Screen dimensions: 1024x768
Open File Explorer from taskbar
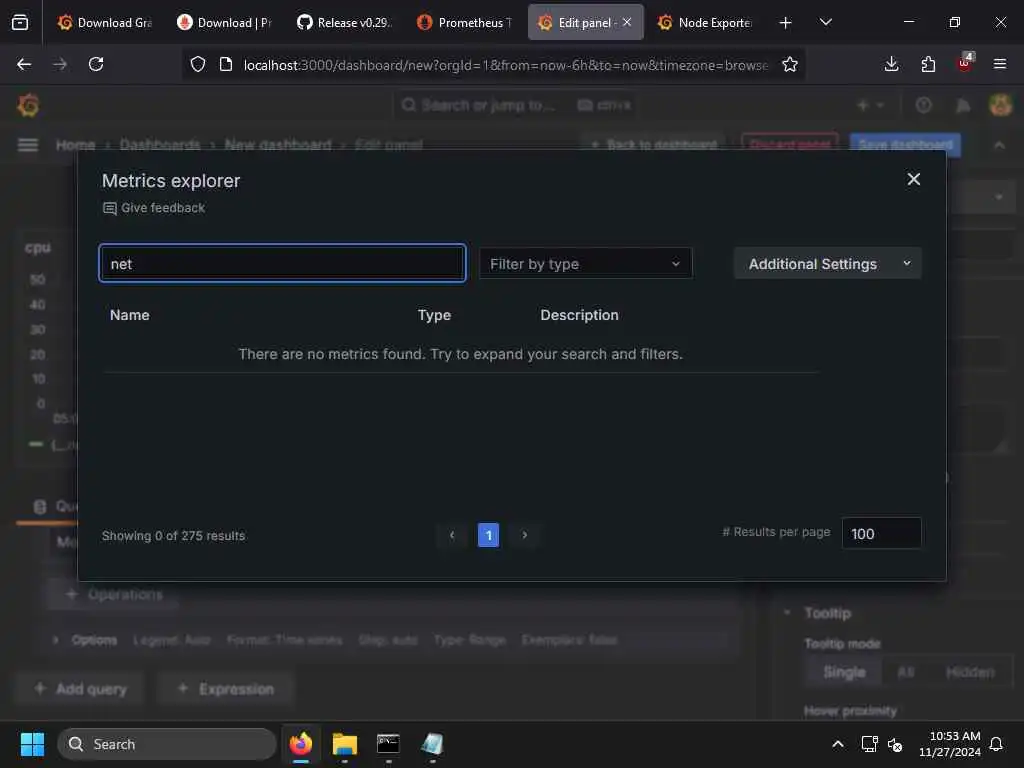click(344, 744)
